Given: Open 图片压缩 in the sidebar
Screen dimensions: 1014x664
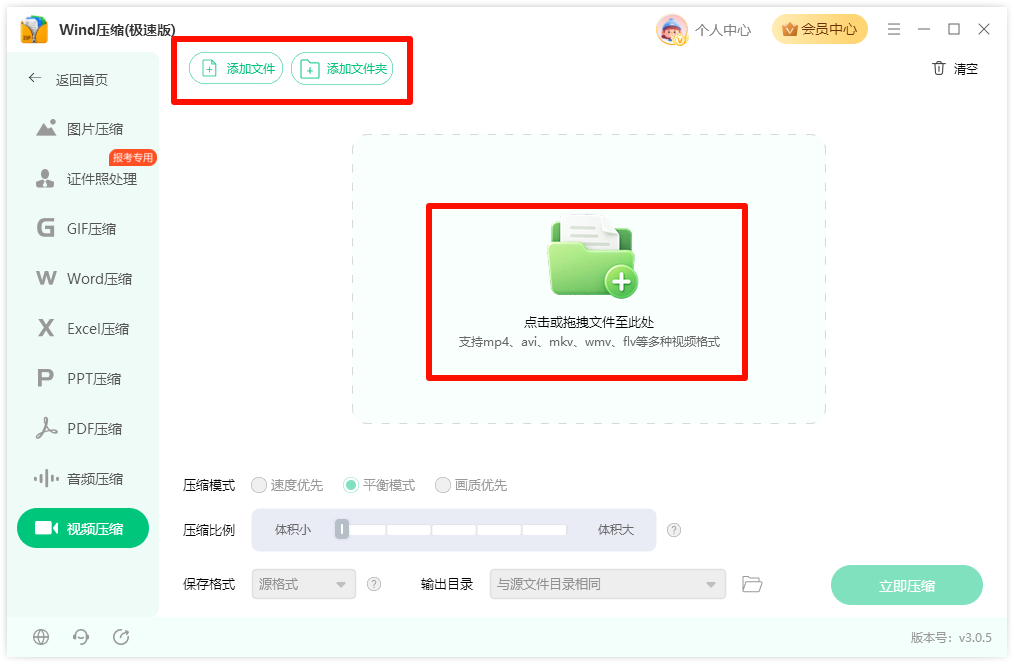Looking at the screenshot, I should [x=80, y=129].
